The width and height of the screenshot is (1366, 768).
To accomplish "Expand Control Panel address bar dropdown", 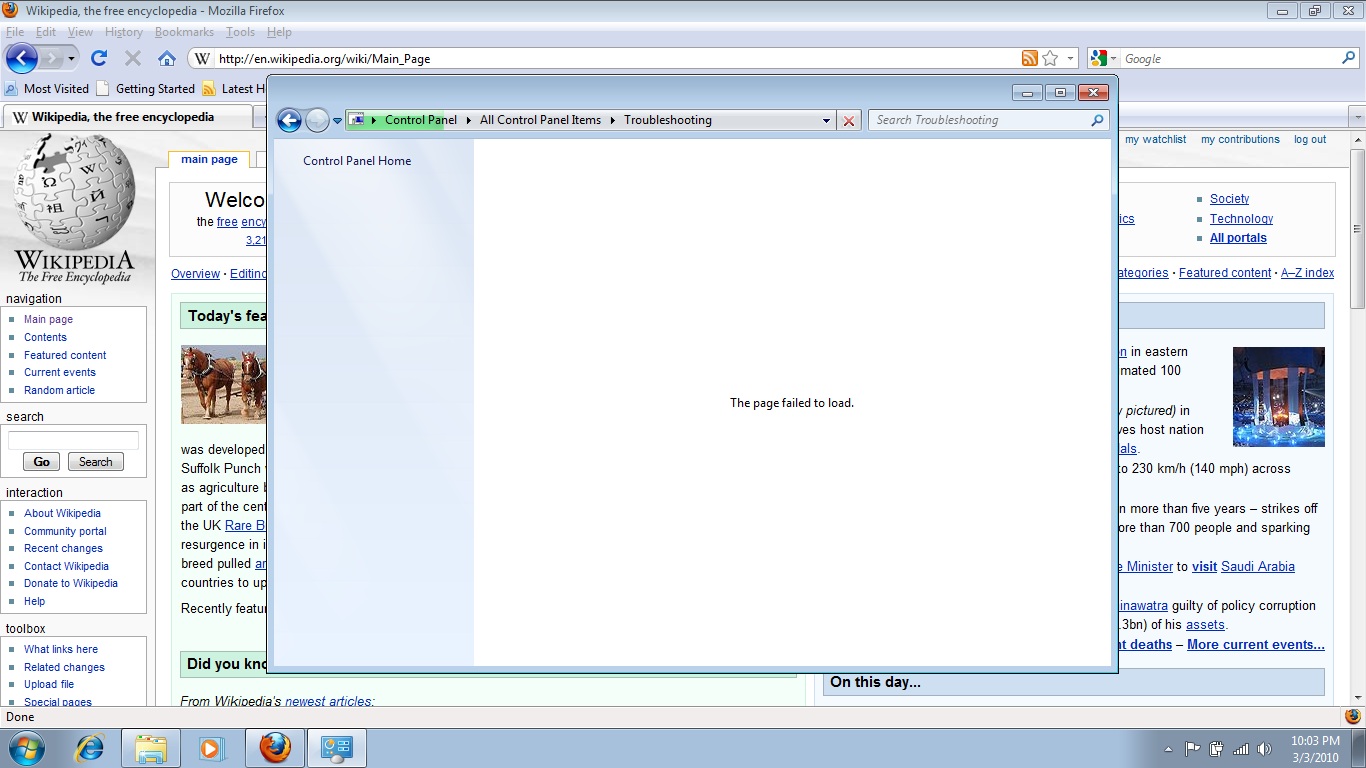I will pos(826,120).
